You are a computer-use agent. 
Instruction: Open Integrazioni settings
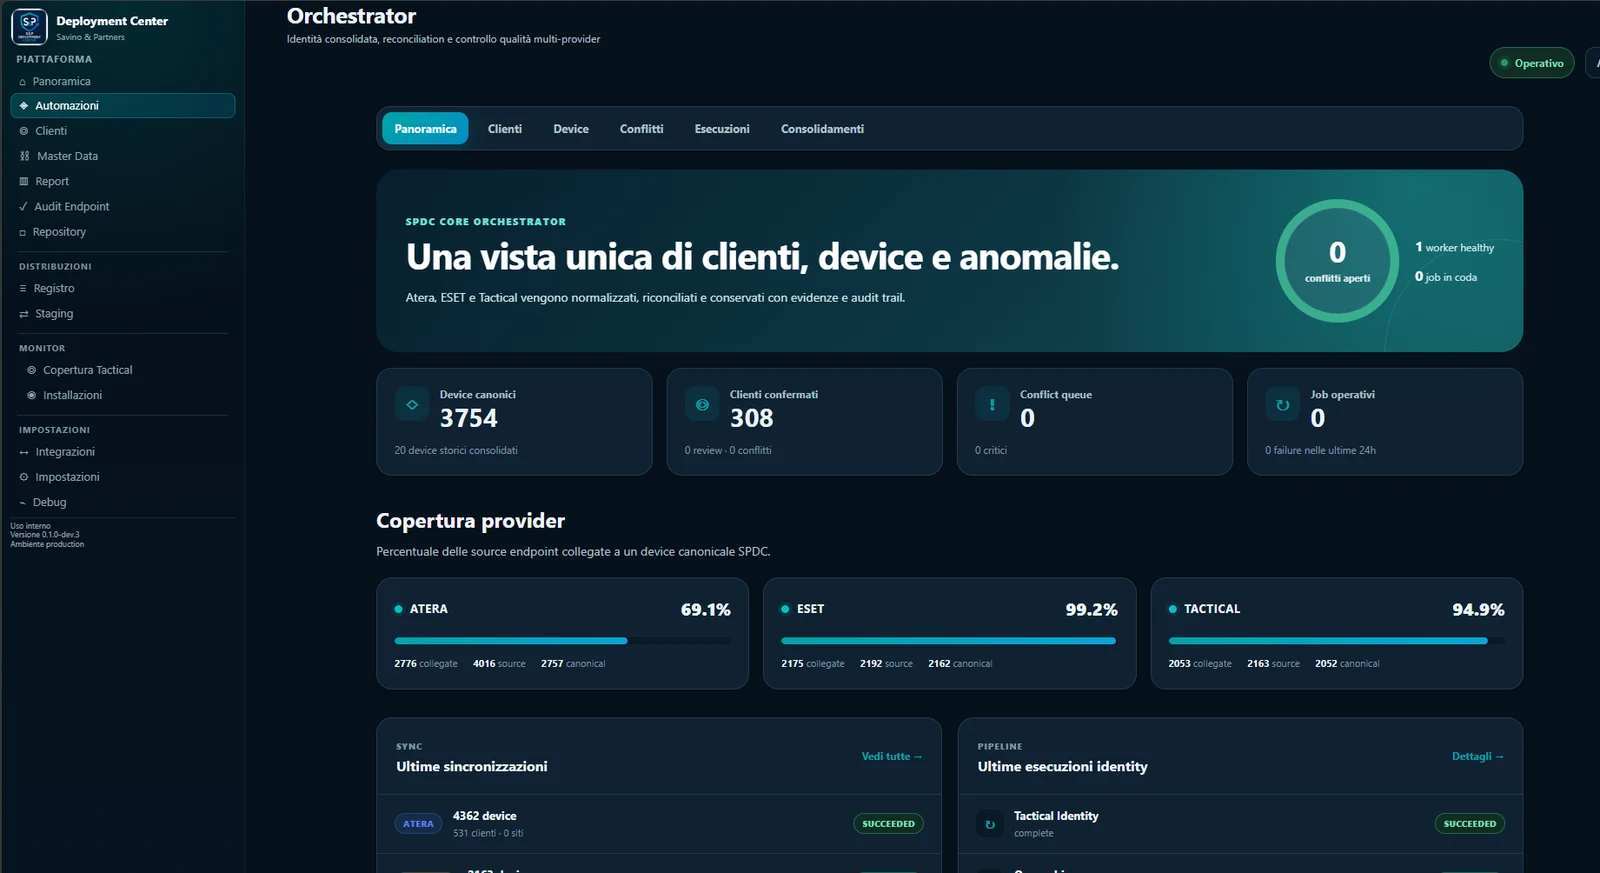pyautogui.click(x=122, y=452)
